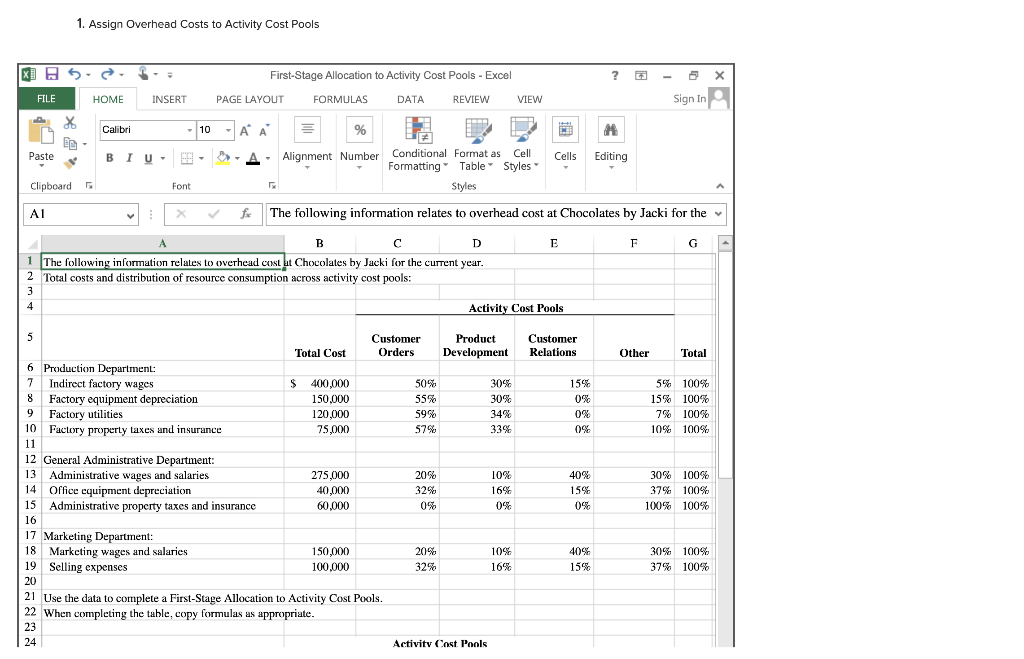The width and height of the screenshot is (1024, 659).
Task: Click the Paste clipboard icon
Action: pyautogui.click(x=41, y=131)
